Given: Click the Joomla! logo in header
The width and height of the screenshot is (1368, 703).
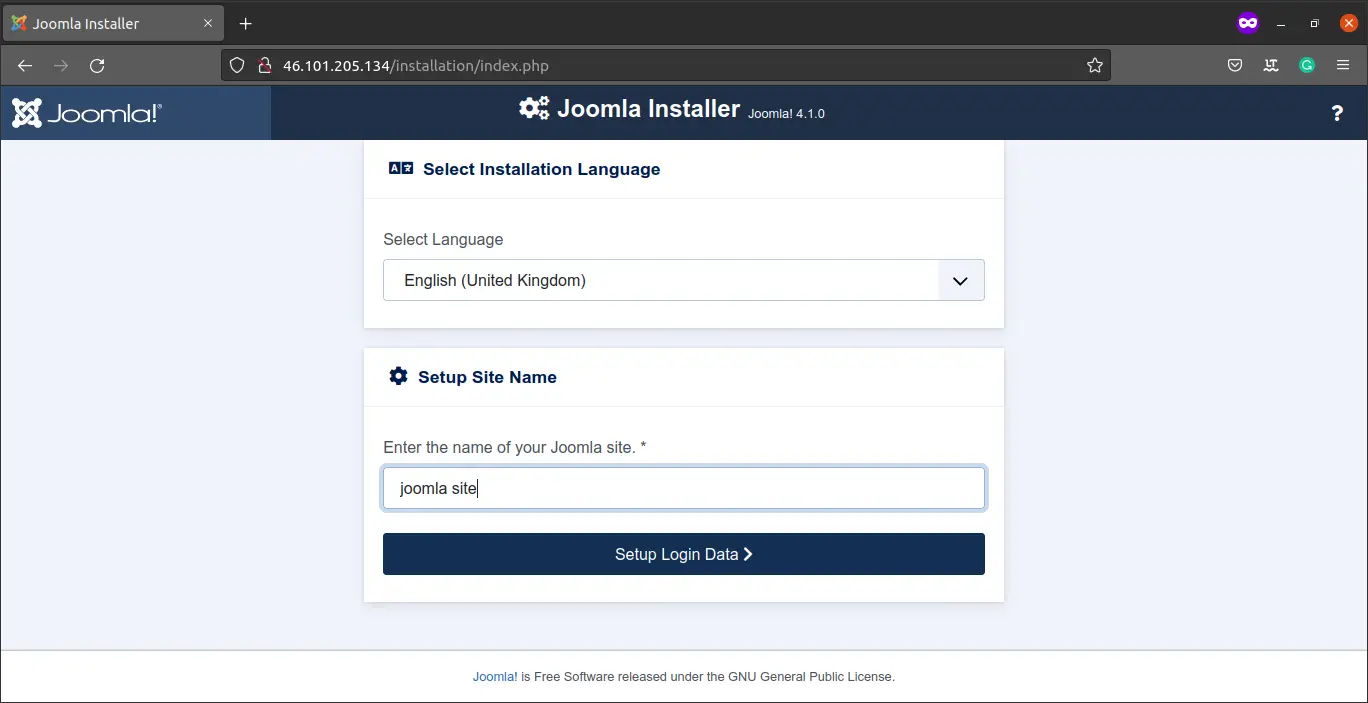Looking at the screenshot, I should 87,113.
